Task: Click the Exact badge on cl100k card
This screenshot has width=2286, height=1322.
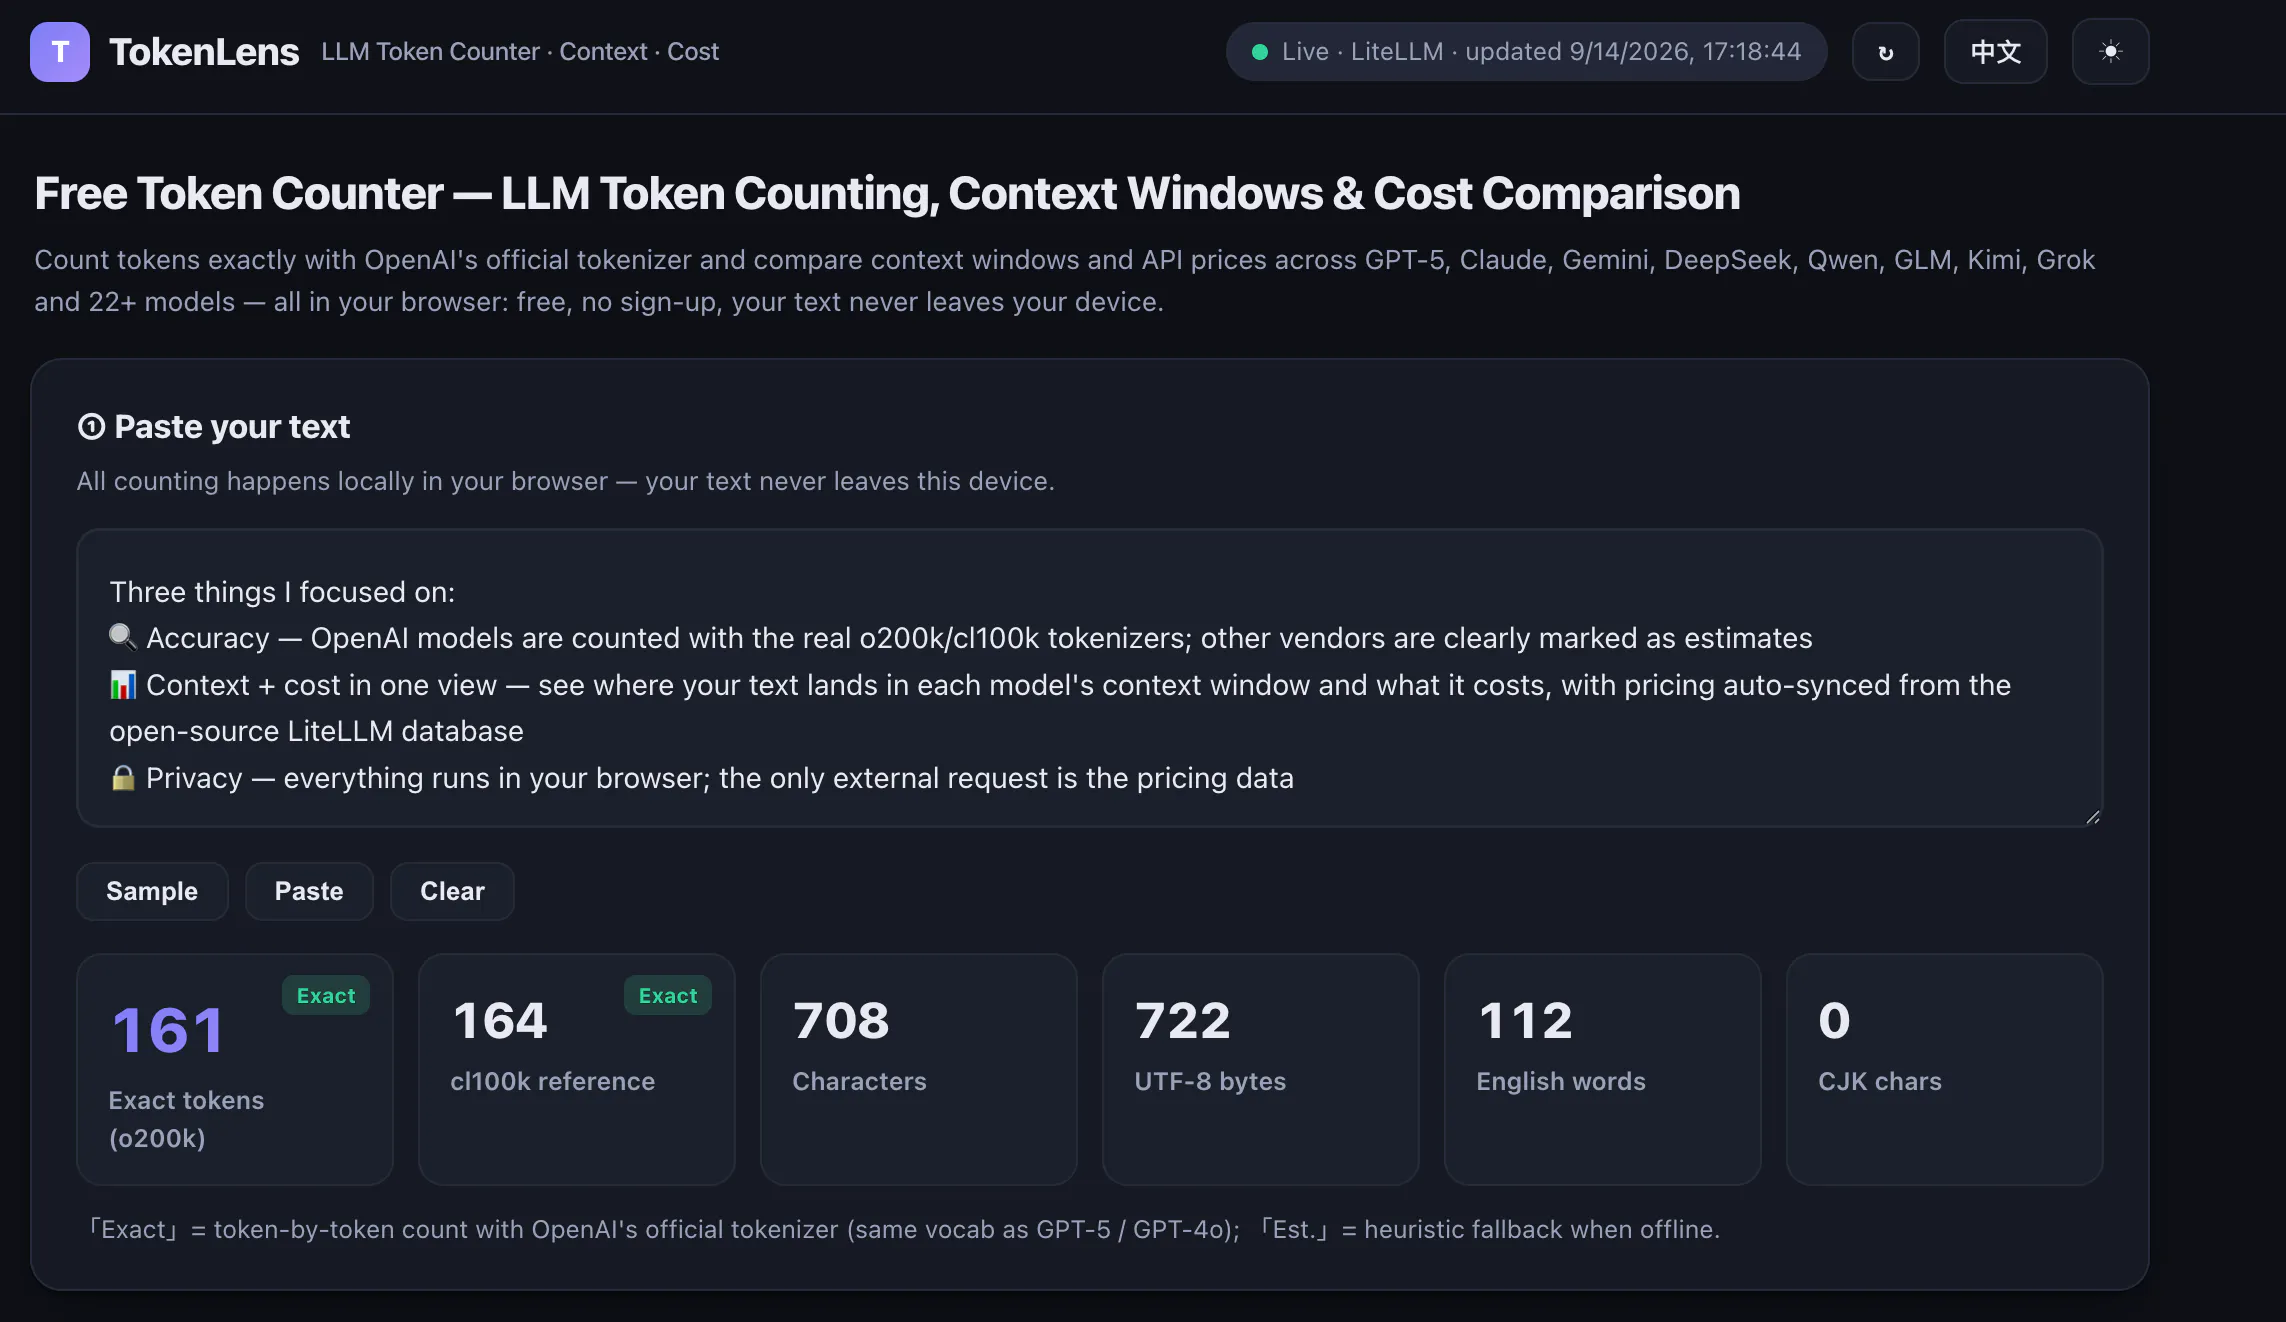Action: (668, 996)
